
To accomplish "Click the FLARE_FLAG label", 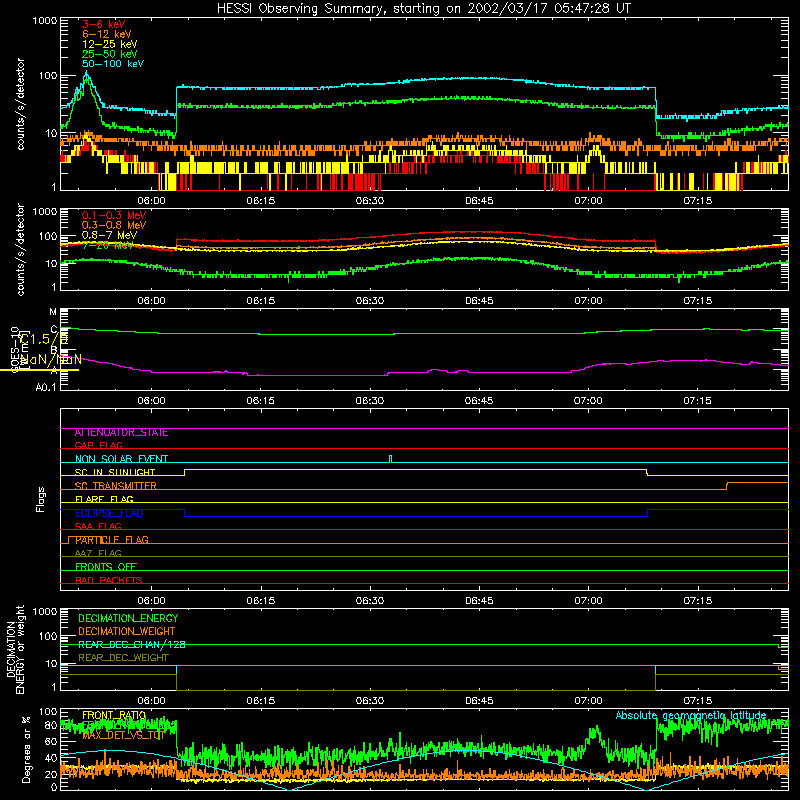I will coord(104,499).
